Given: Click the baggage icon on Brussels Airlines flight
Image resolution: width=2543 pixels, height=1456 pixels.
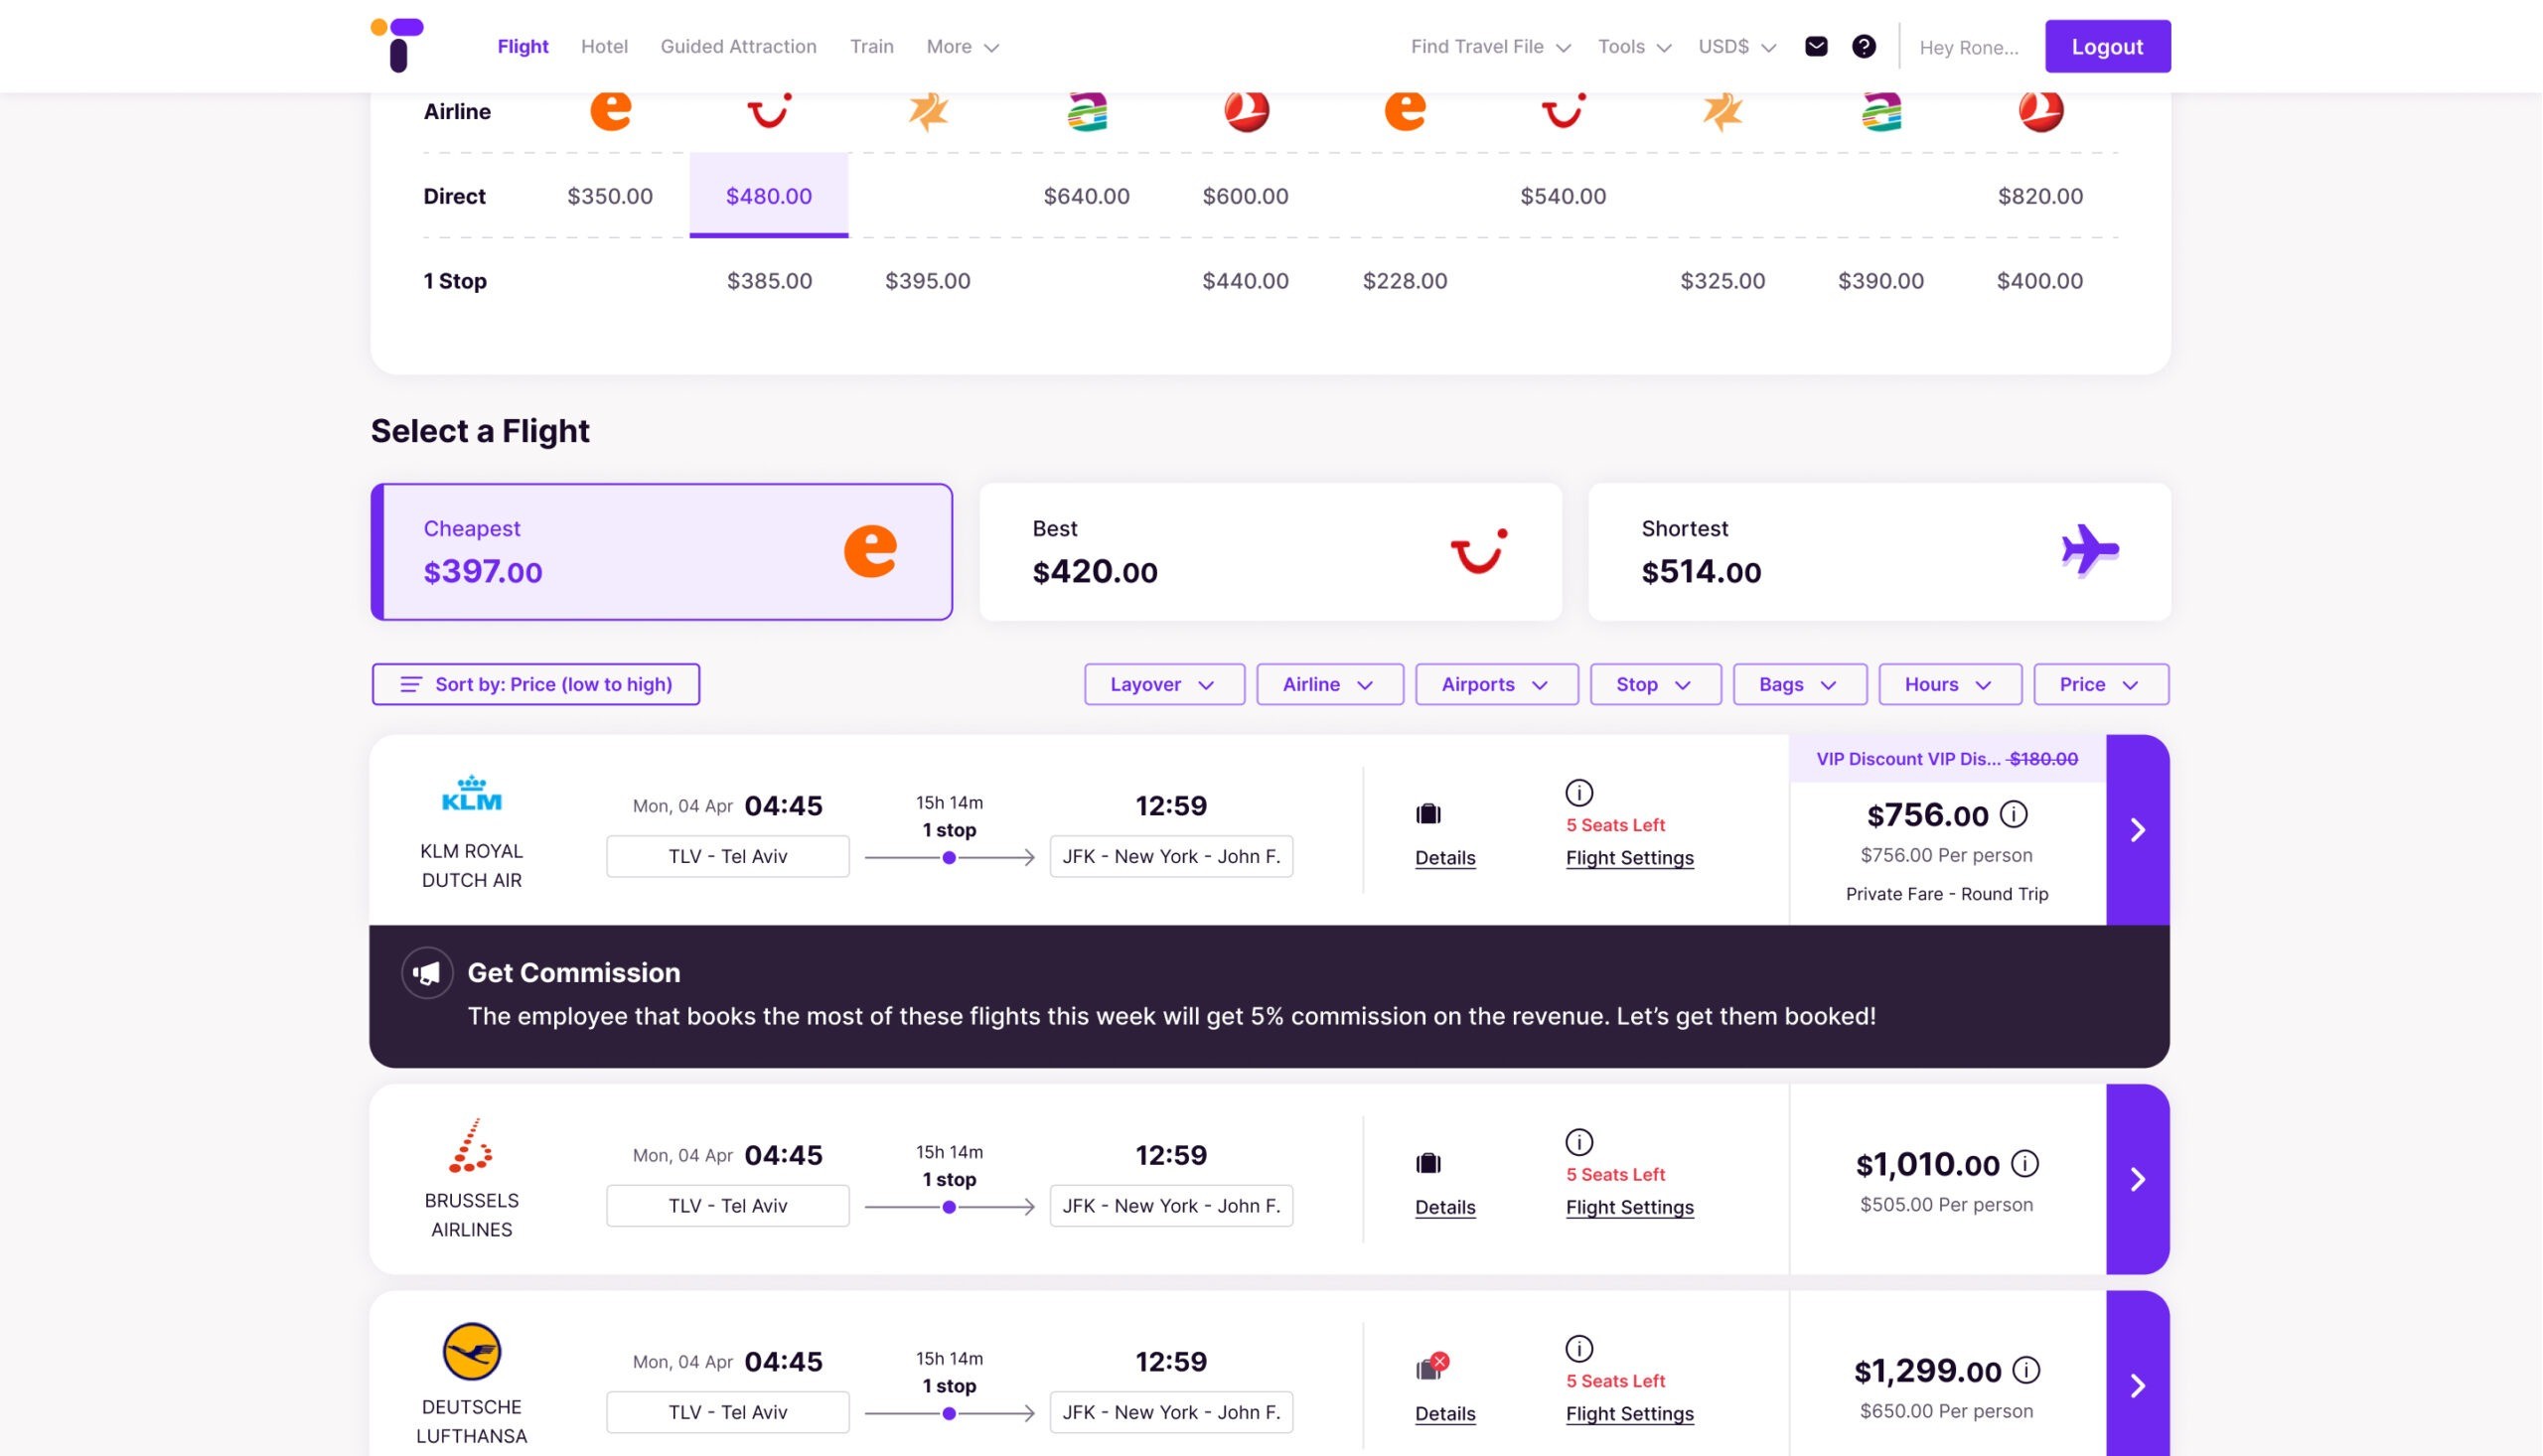Looking at the screenshot, I should pyautogui.click(x=1428, y=1163).
